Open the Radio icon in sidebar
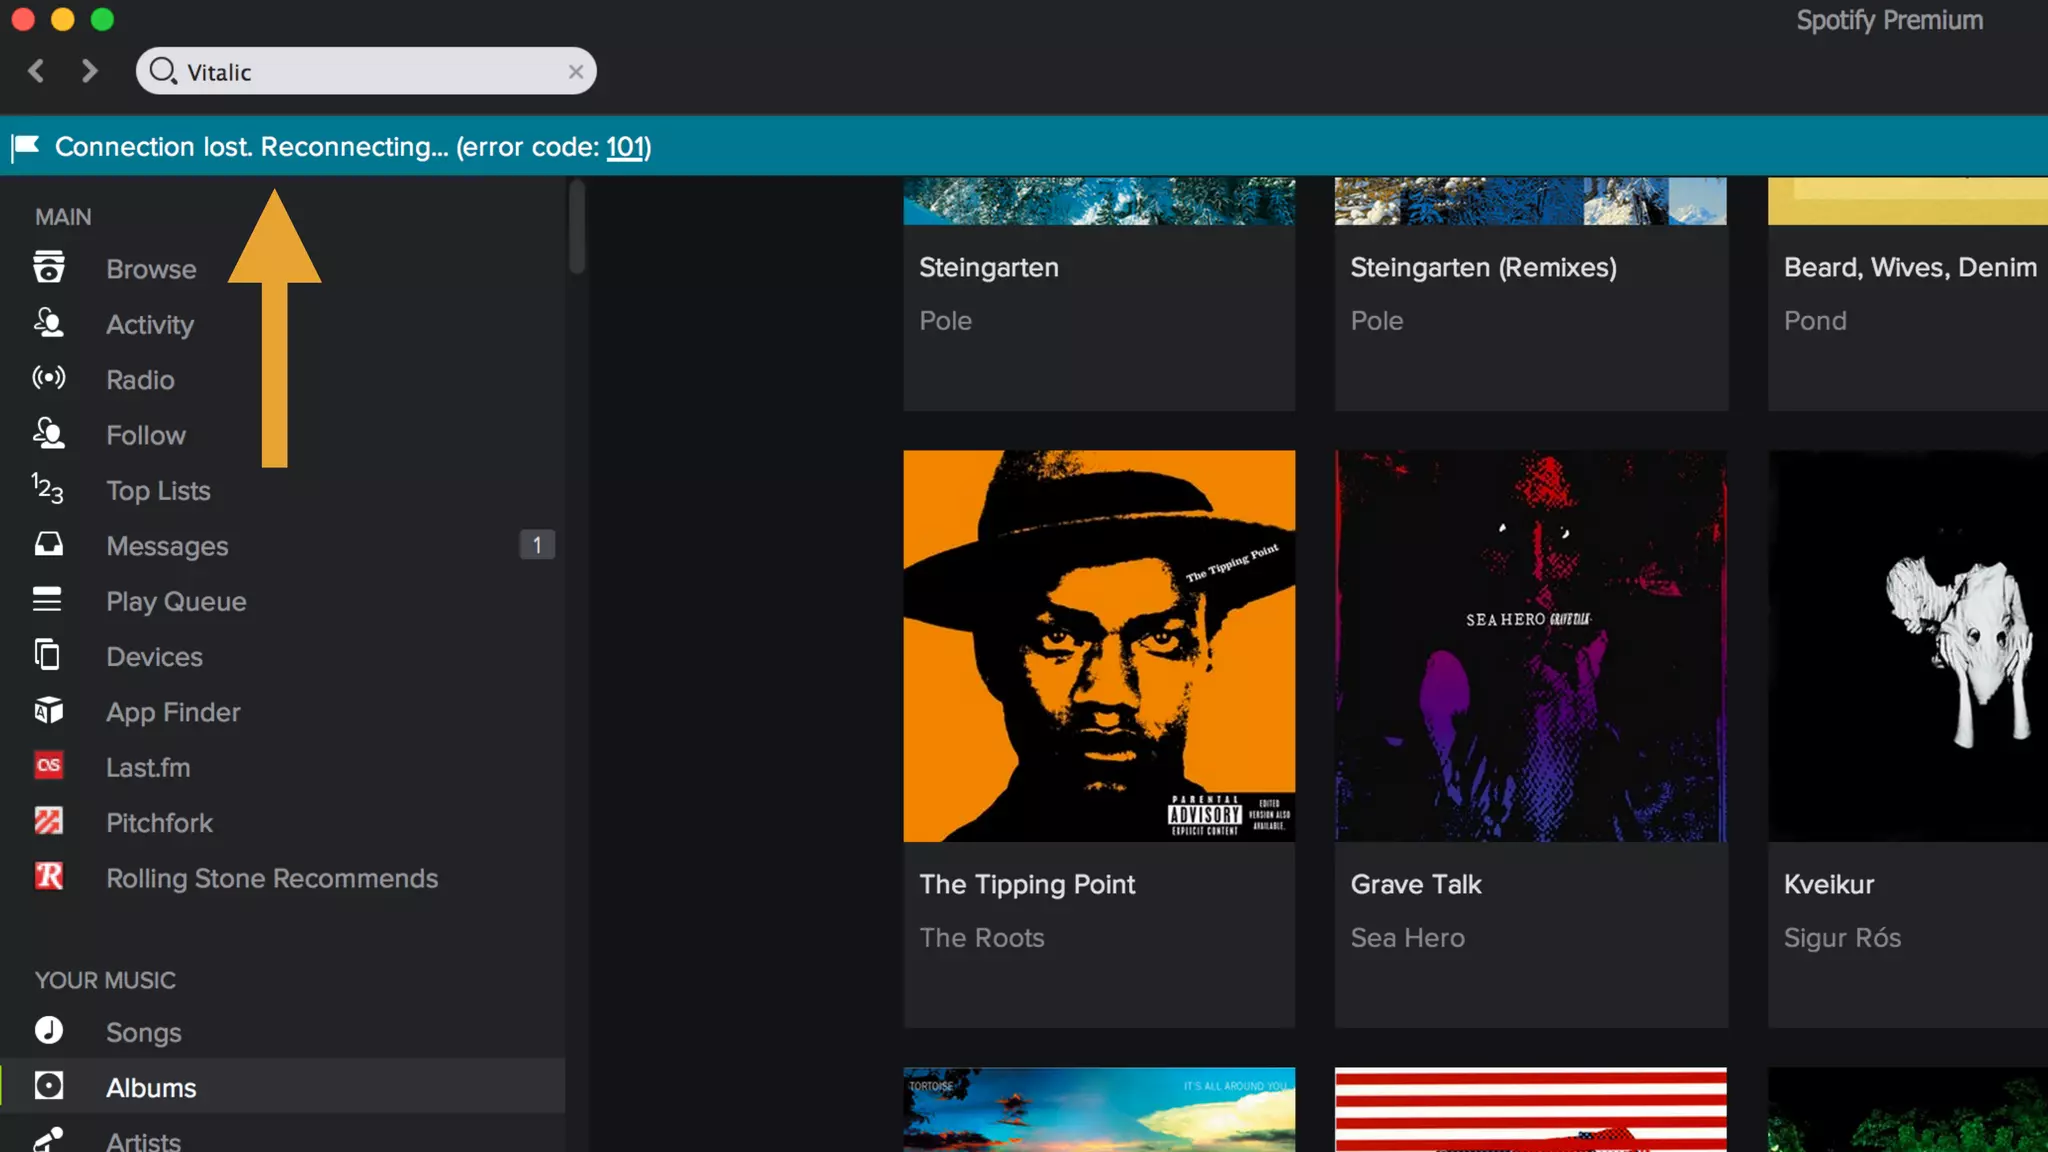2048x1152 pixels. tap(48, 378)
